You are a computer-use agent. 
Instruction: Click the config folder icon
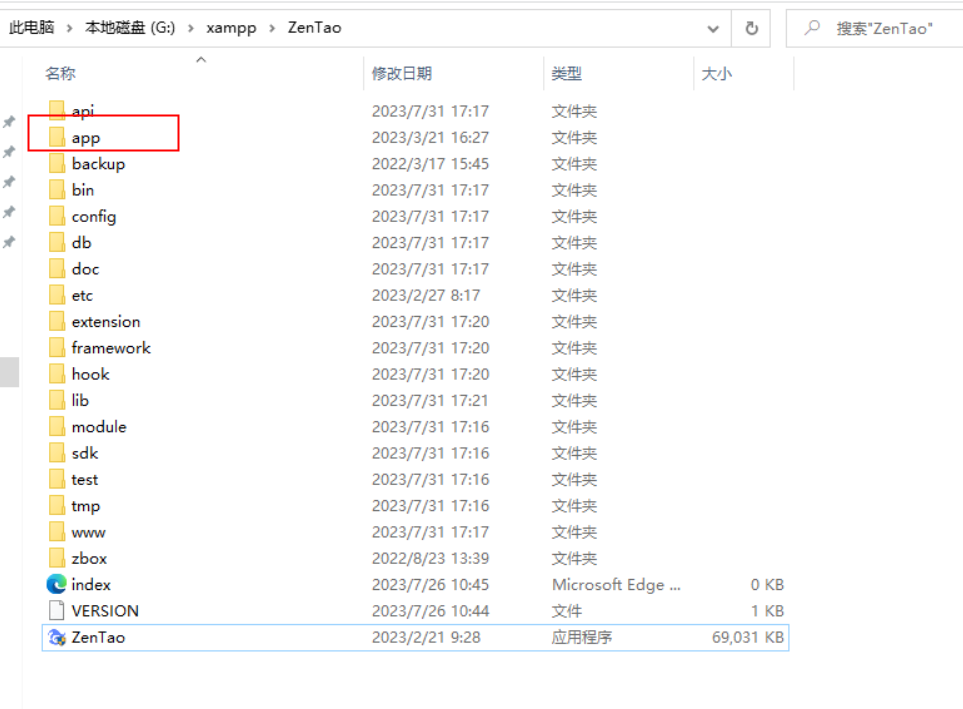[57, 216]
